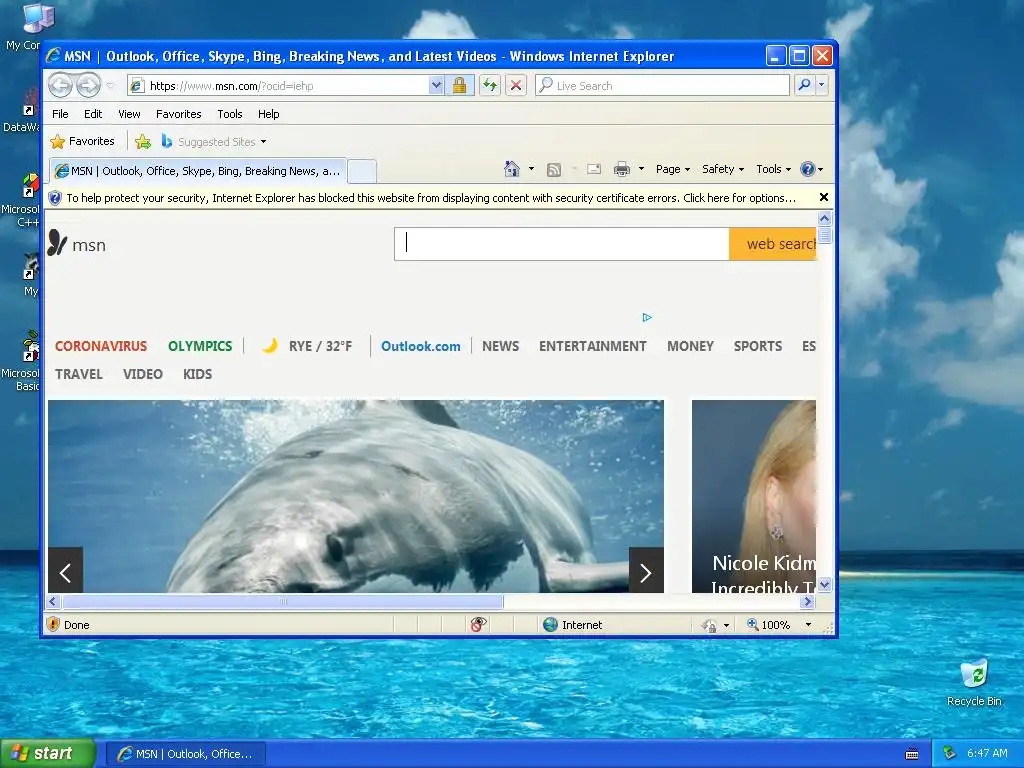The height and width of the screenshot is (768, 1024).
Task: Expand the Print options dropdown arrow
Action: [641, 169]
